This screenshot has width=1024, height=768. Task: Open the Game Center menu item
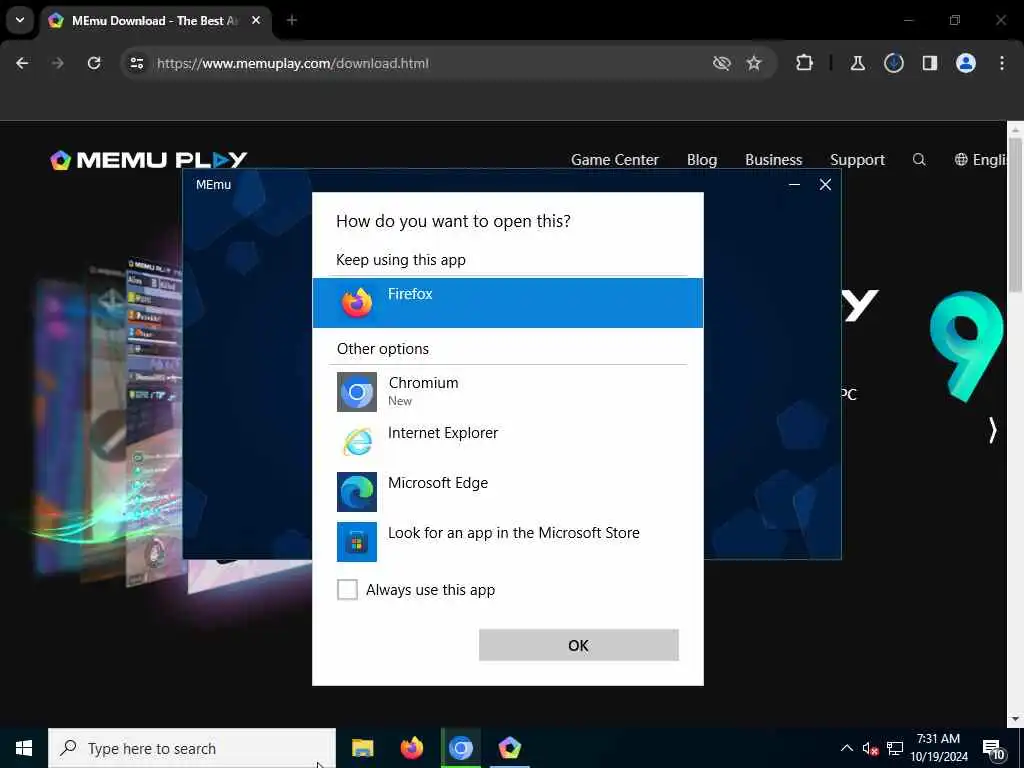(x=615, y=160)
